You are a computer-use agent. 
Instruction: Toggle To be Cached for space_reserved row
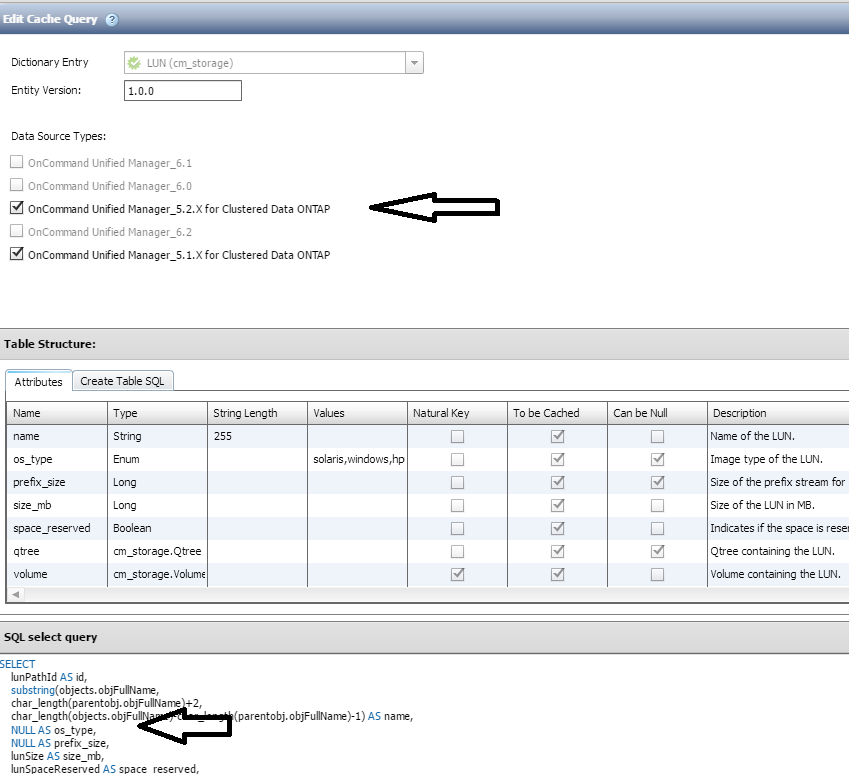(558, 528)
